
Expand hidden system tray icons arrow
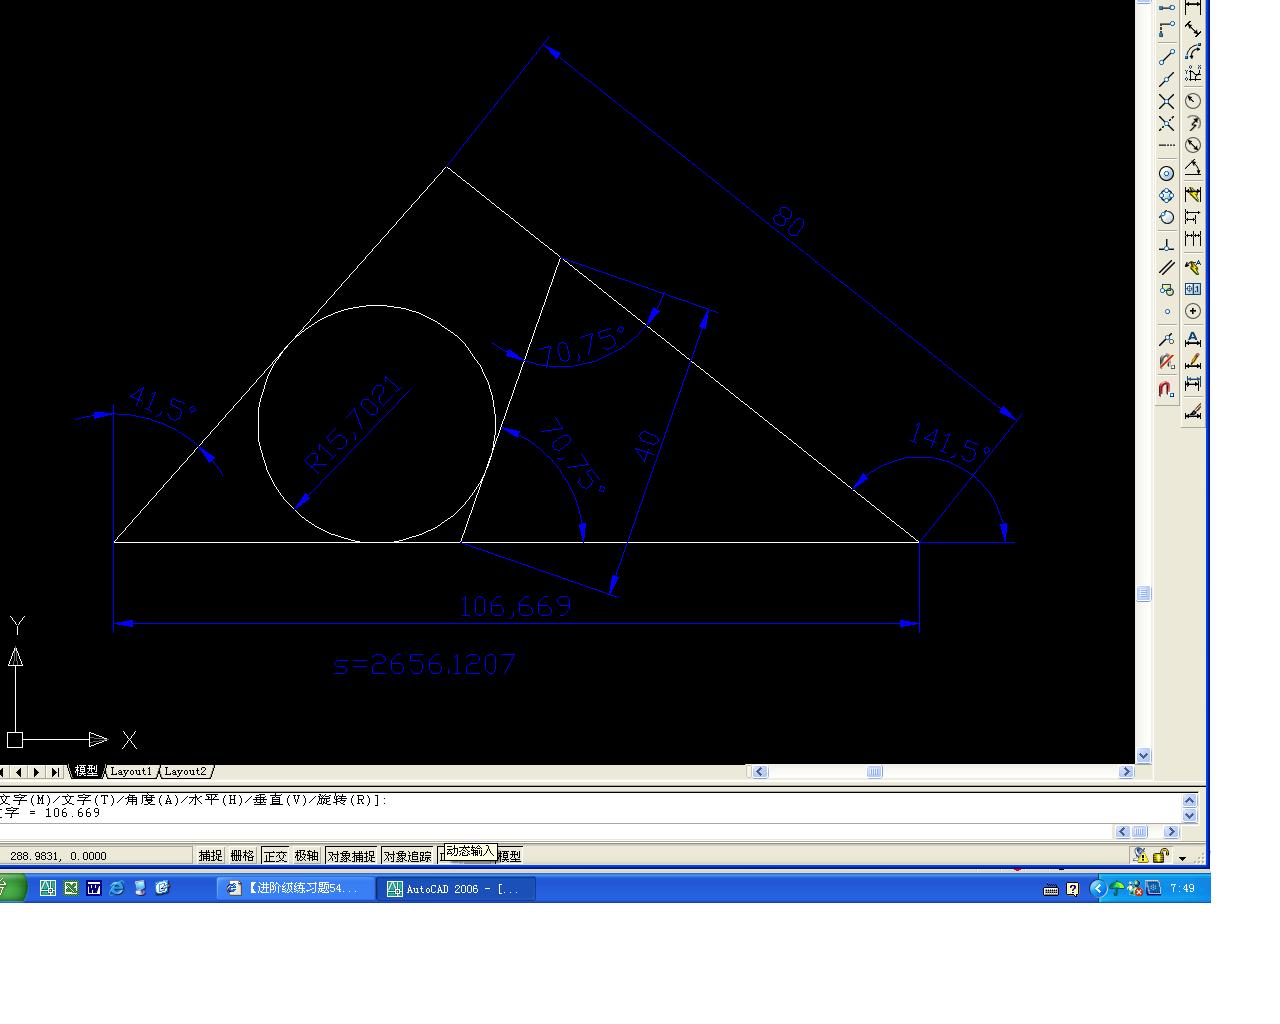[1097, 888]
